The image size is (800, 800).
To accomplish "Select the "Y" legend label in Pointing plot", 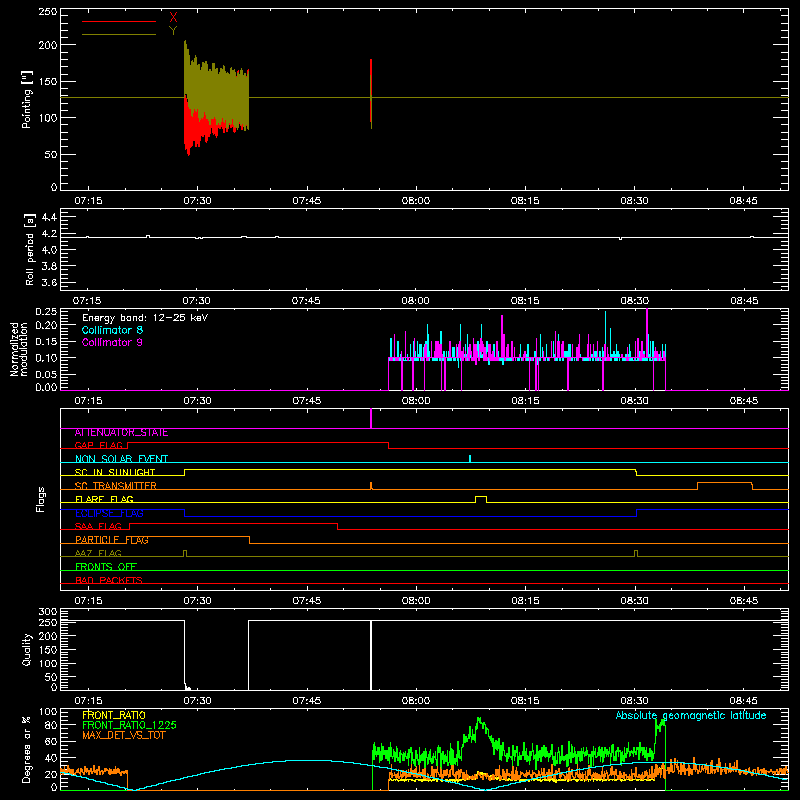I will [x=173, y=31].
